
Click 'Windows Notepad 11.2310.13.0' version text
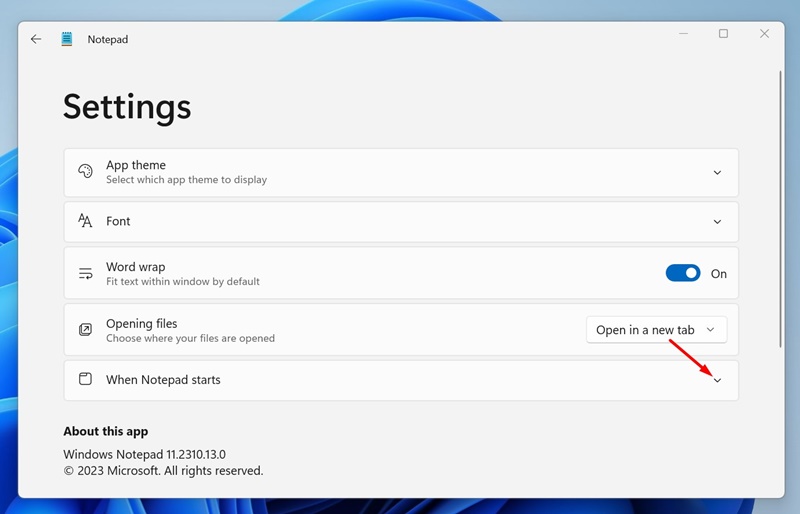pyautogui.click(x=144, y=454)
